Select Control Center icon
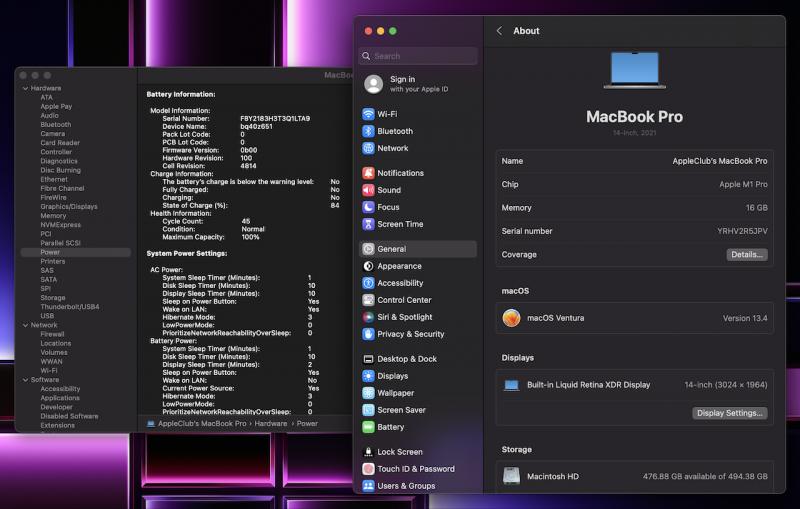Screen dimensions: 800x509 click(368, 300)
